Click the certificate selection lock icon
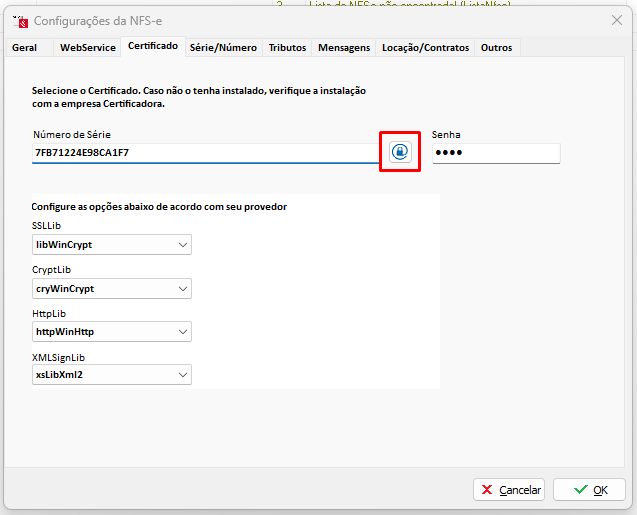This screenshot has width=637, height=515. coord(399,152)
